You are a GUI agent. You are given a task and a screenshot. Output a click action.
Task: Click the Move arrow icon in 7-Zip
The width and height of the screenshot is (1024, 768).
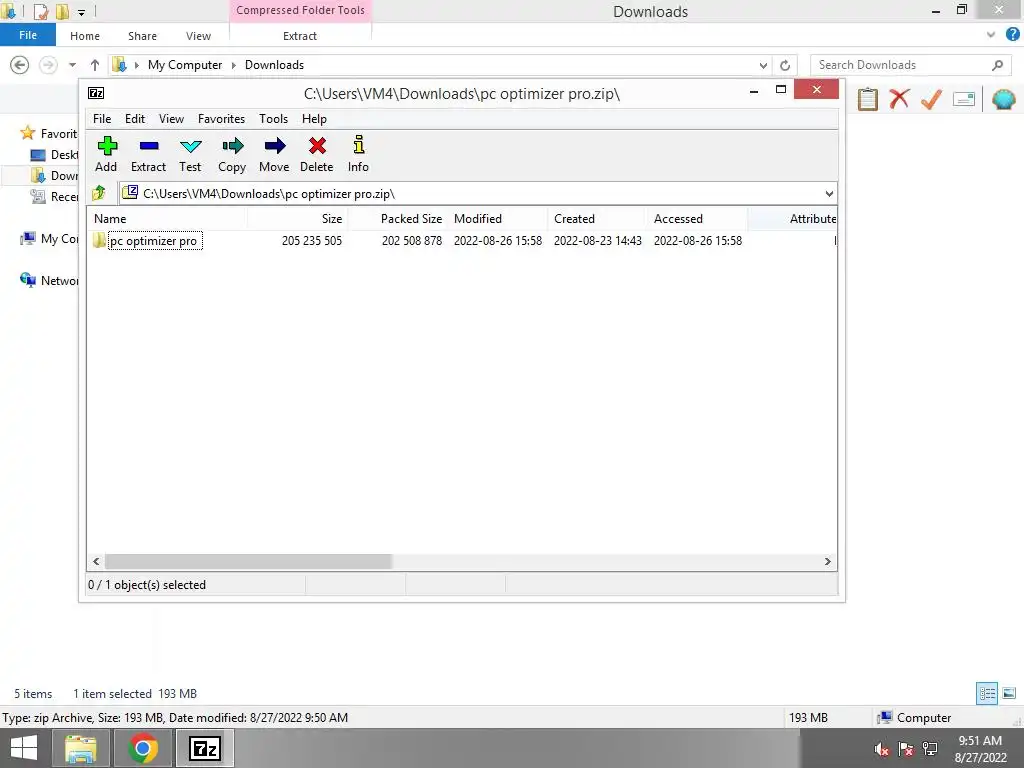click(x=275, y=146)
